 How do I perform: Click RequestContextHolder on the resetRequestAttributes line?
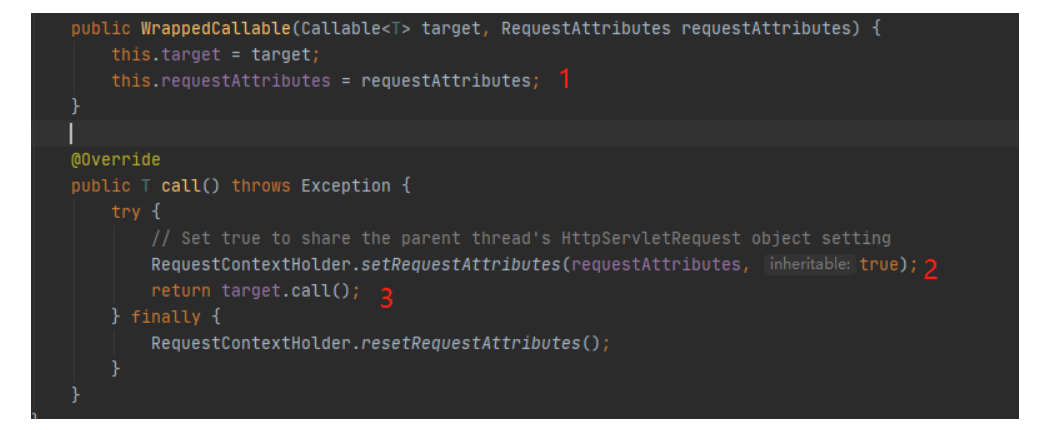[x=251, y=343]
